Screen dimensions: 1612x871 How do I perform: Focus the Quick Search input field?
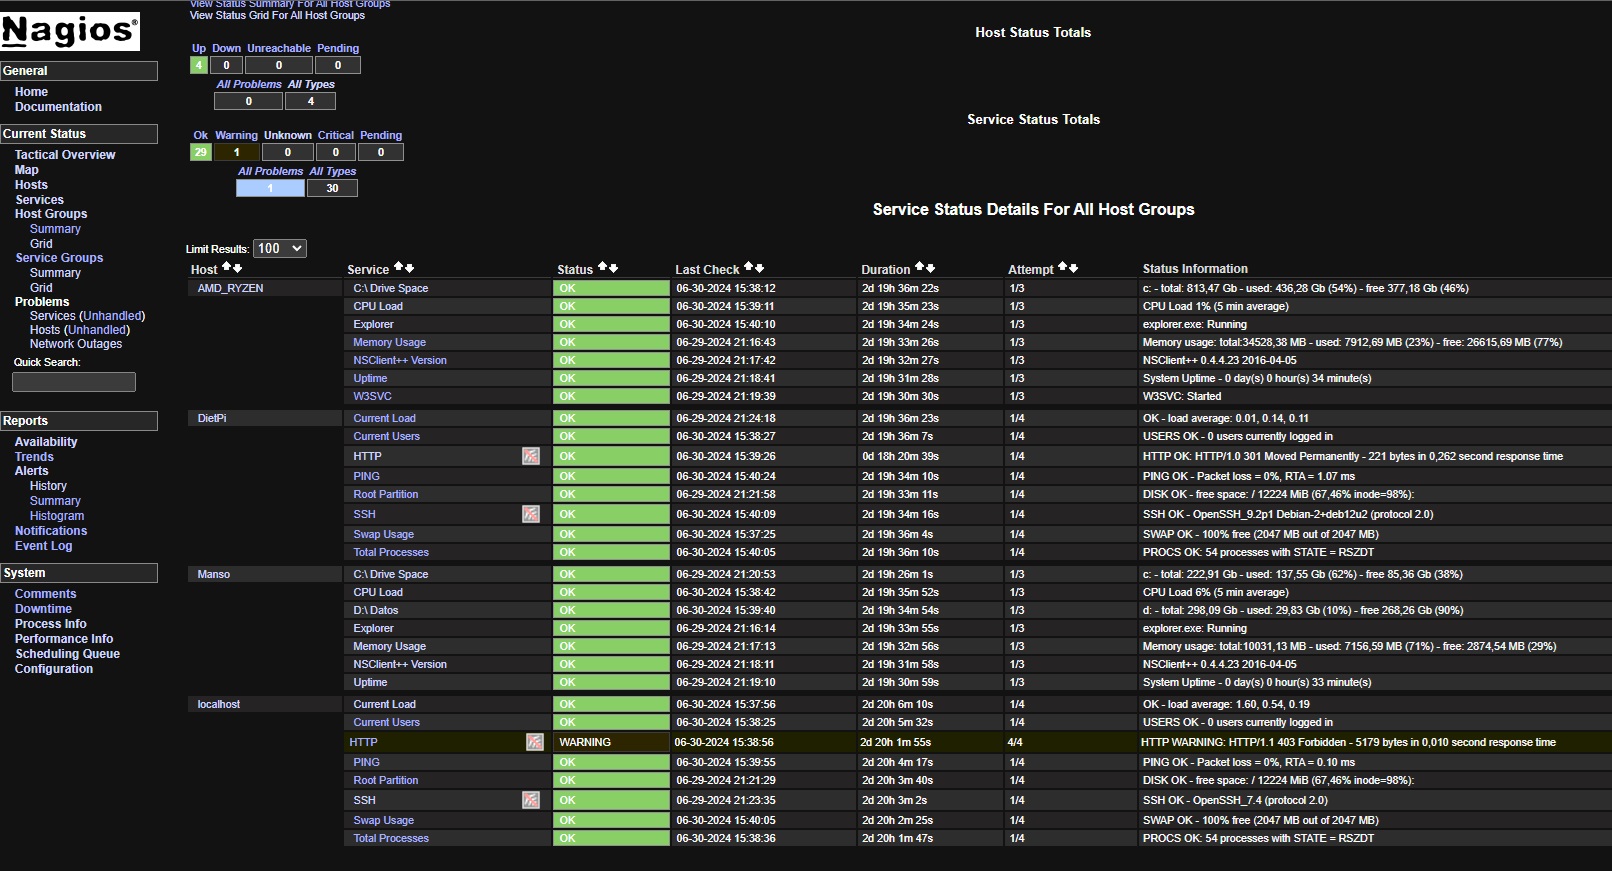pos(73,382)
